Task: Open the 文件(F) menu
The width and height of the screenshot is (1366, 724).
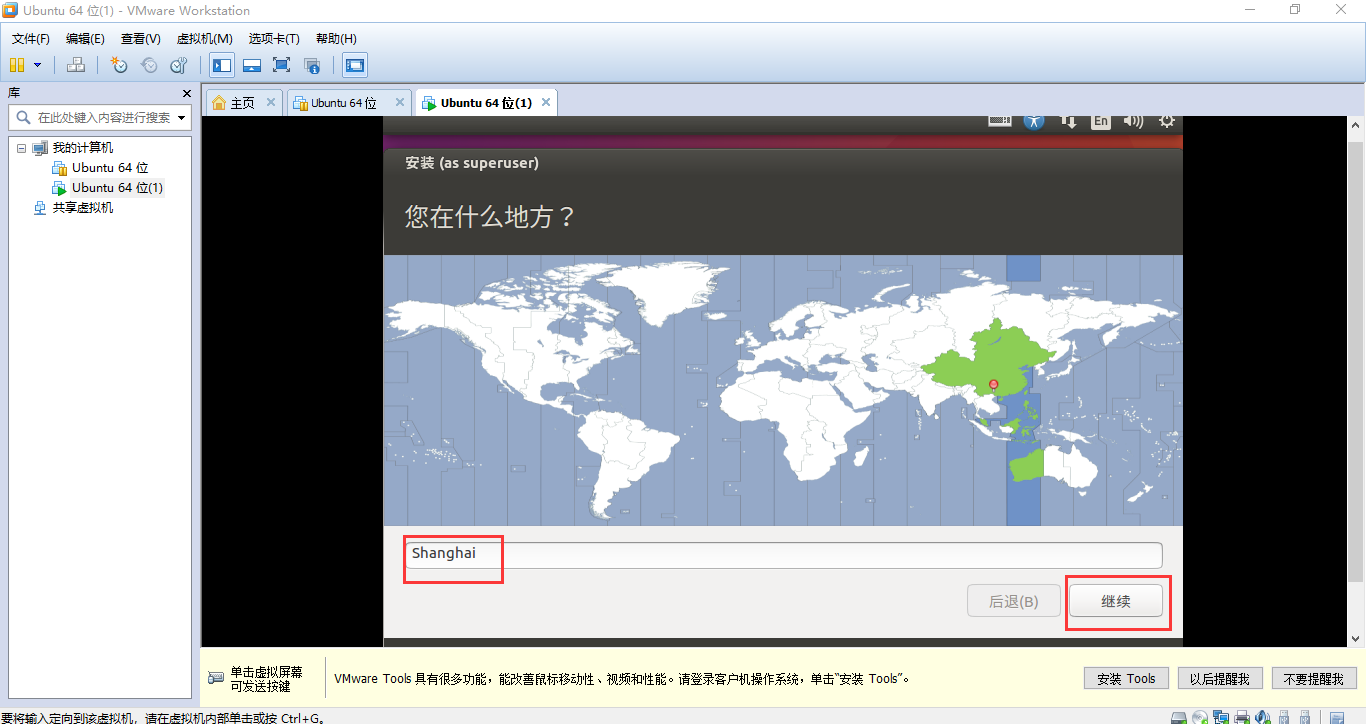Action: pyautogui.click(x=31, y=39)
